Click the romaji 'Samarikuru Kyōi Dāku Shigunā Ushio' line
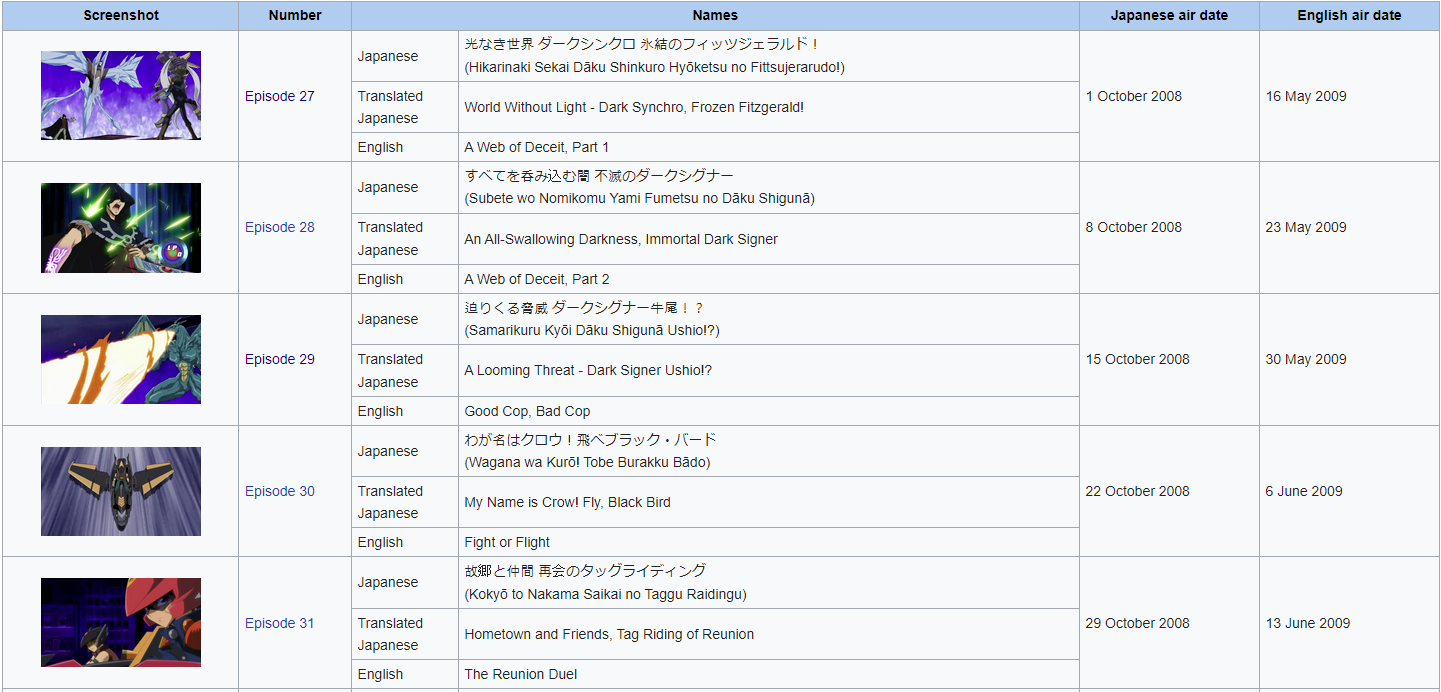 pyautogui.click(x=592, y=330)
